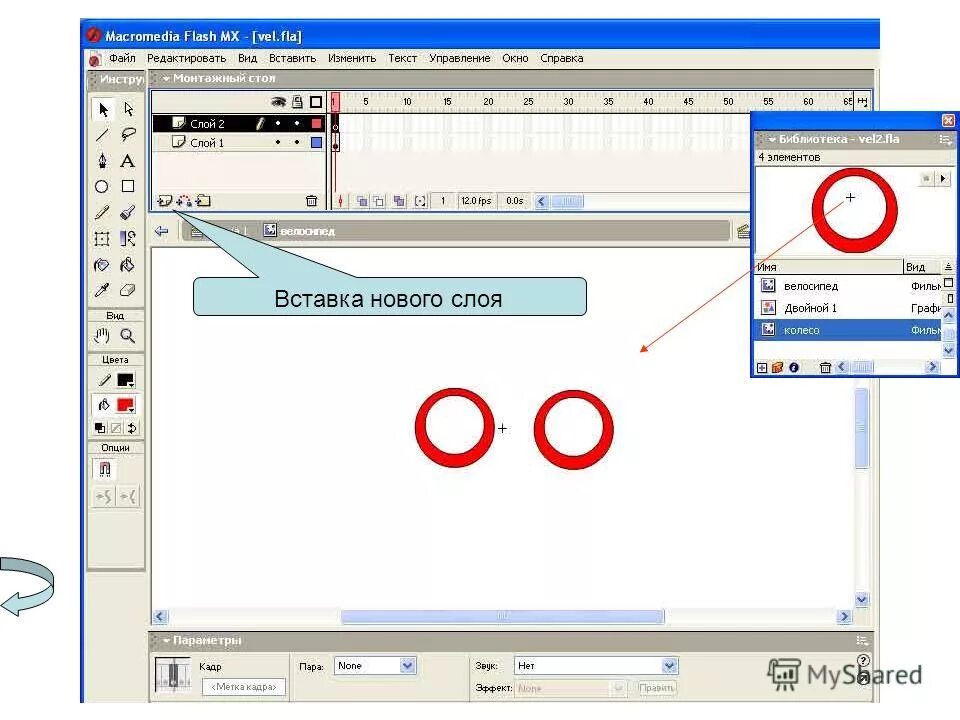Screen dimensions: 960x720
Task: Collapse the Библиотека panel arrow
Action: pyautogui.click(x=772, y=139)
